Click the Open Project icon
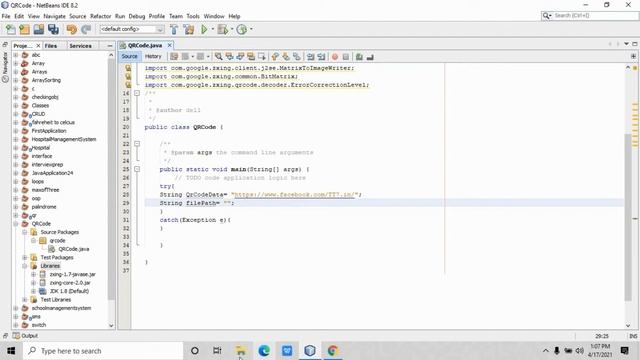Screen dimensions: 640x360 pyautogui.click(x=39, y=29)
